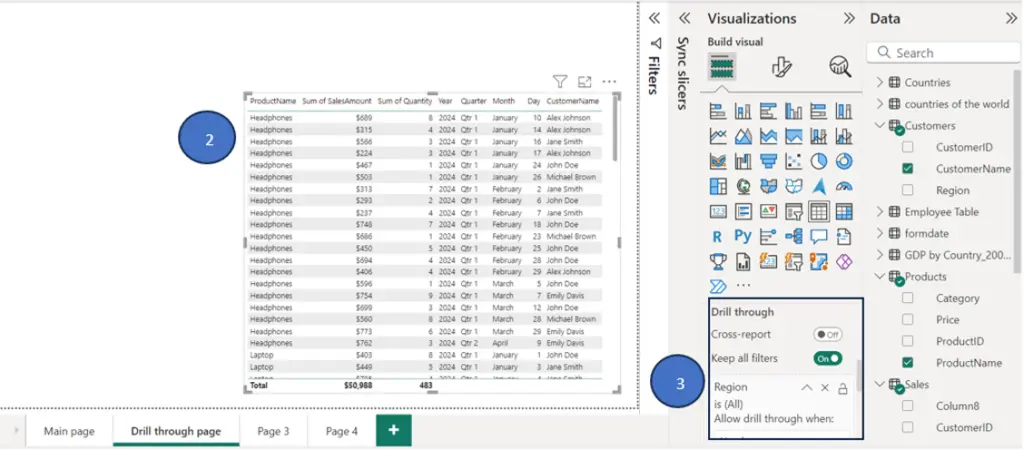Add a Q&A speech bubble visual
This screenshot has width=1024, height=450.
point(819,236)
